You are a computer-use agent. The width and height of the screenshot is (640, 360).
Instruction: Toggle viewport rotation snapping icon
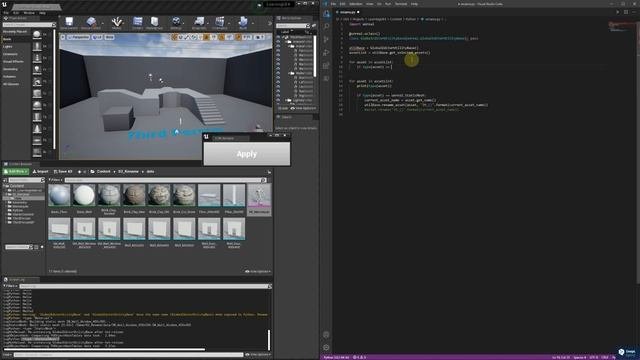click(x=222, y=37)
